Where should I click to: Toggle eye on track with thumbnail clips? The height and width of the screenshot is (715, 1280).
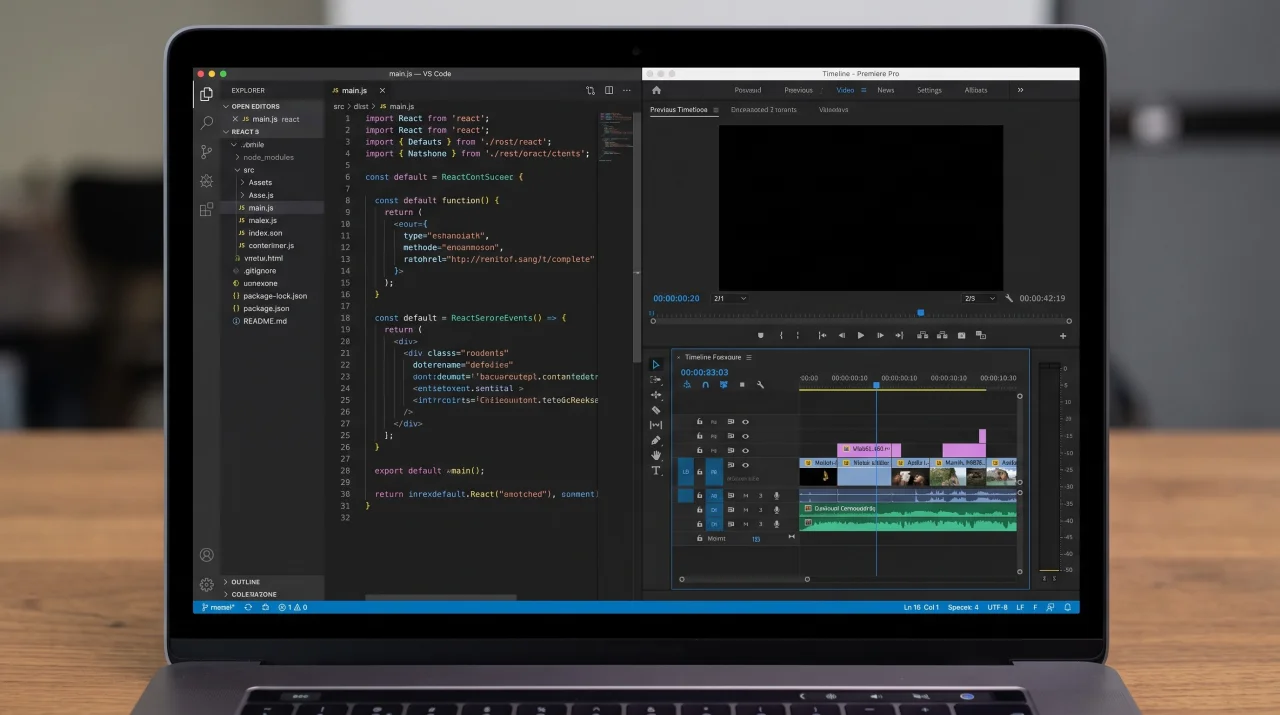745,465
